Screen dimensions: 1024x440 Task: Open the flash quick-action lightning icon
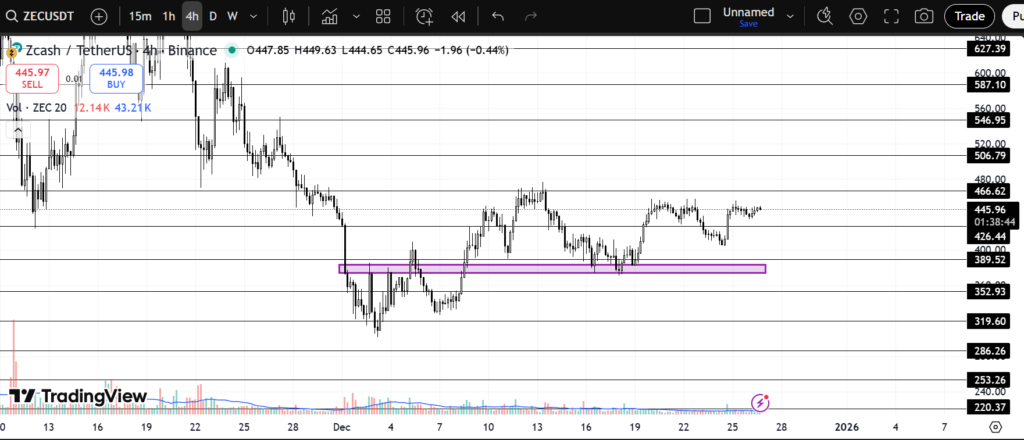pos(760,403)
